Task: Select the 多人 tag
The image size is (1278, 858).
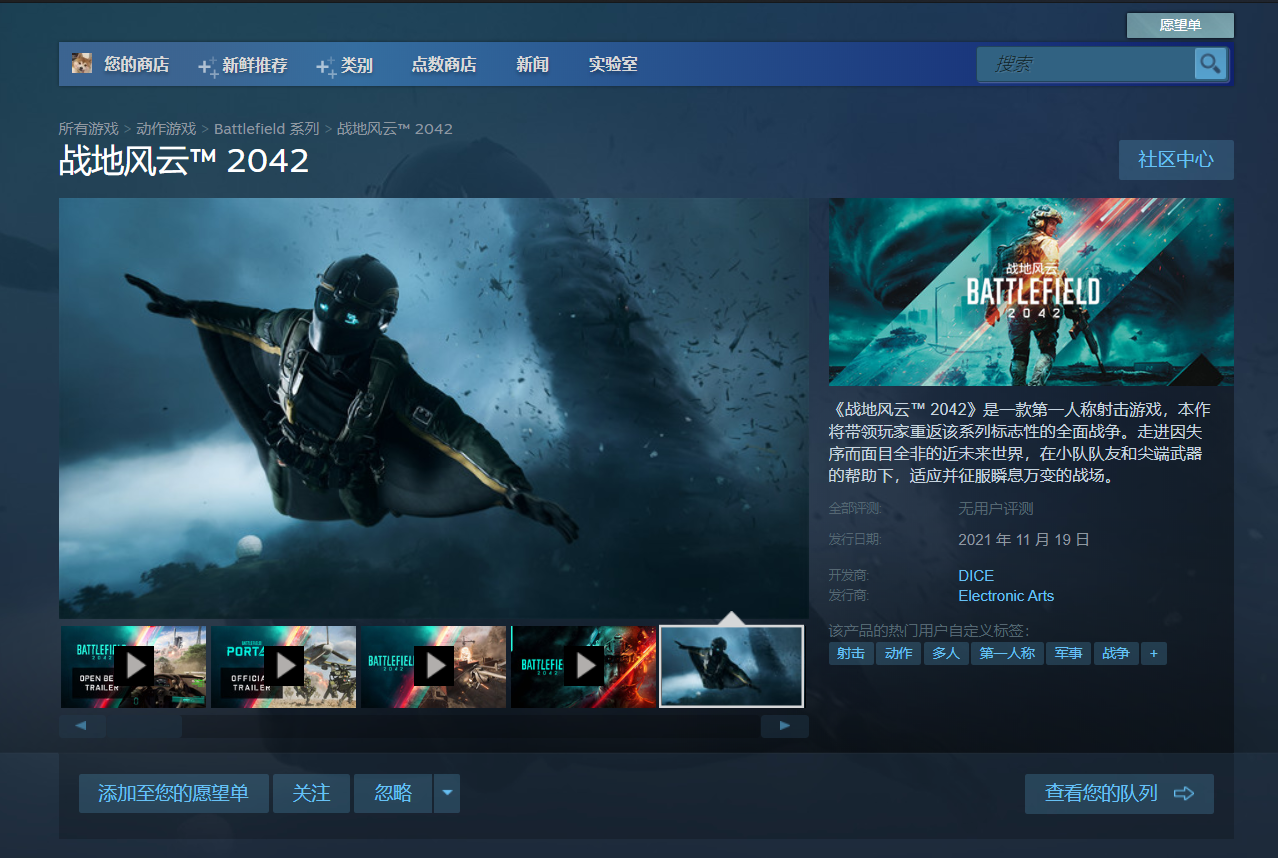Action: pyautogui.click(x=946, y=654)
